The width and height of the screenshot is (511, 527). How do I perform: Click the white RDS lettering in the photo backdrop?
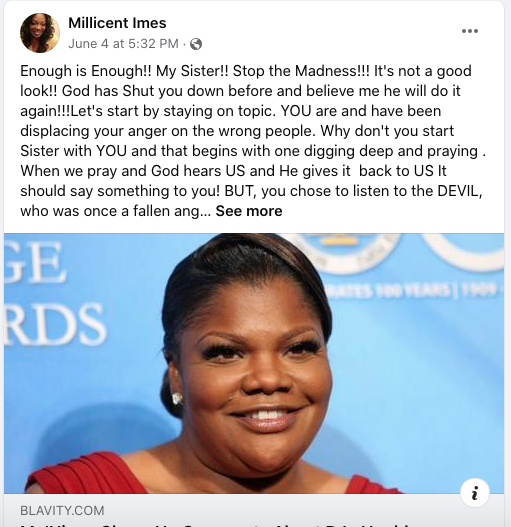[55, 324]
